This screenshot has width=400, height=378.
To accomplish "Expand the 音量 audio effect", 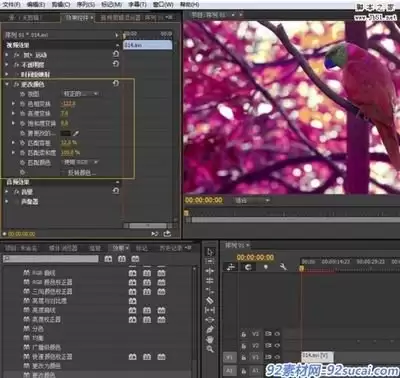I will [x=7, y=192].
